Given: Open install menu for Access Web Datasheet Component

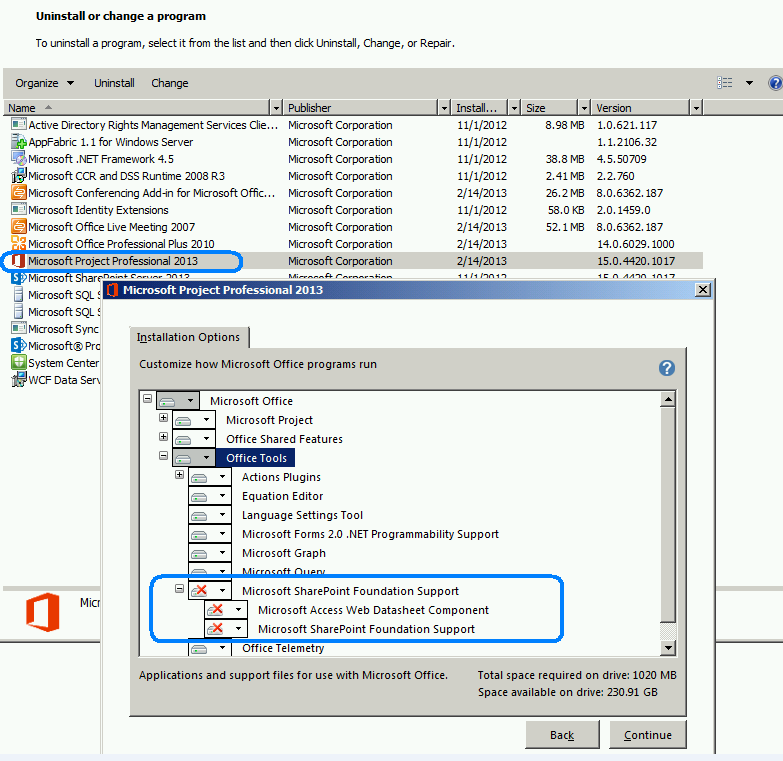Looking at the screenshot, I should [x=226, y=610].
